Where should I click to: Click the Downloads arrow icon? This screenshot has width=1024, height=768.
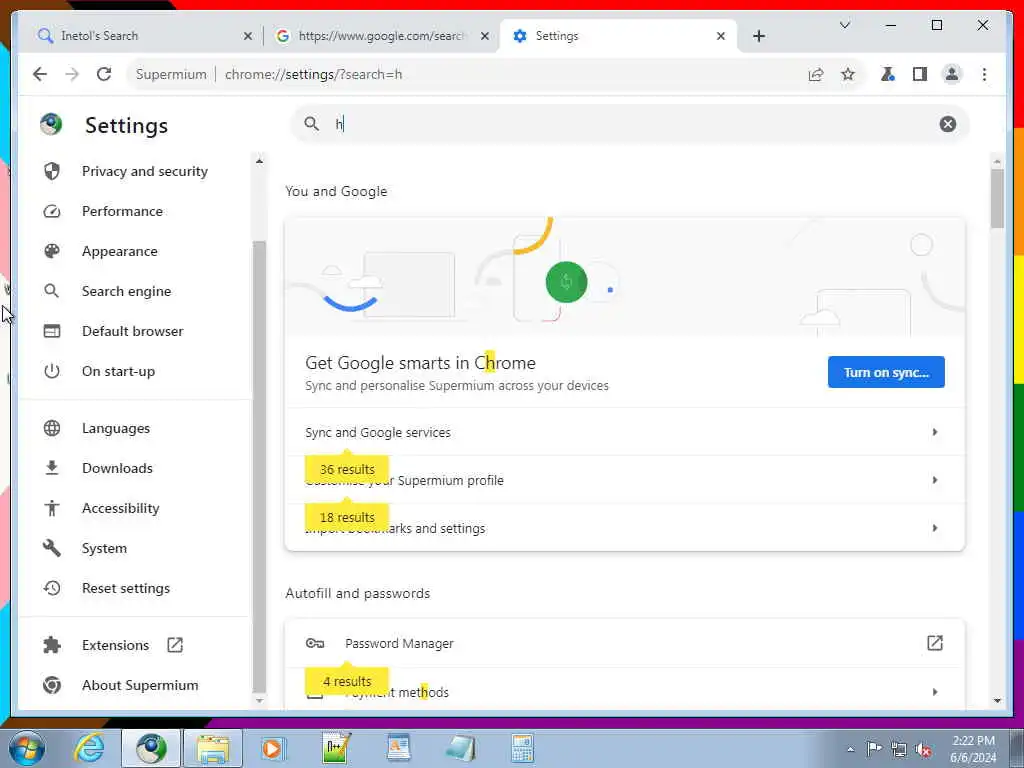[52, 468]
